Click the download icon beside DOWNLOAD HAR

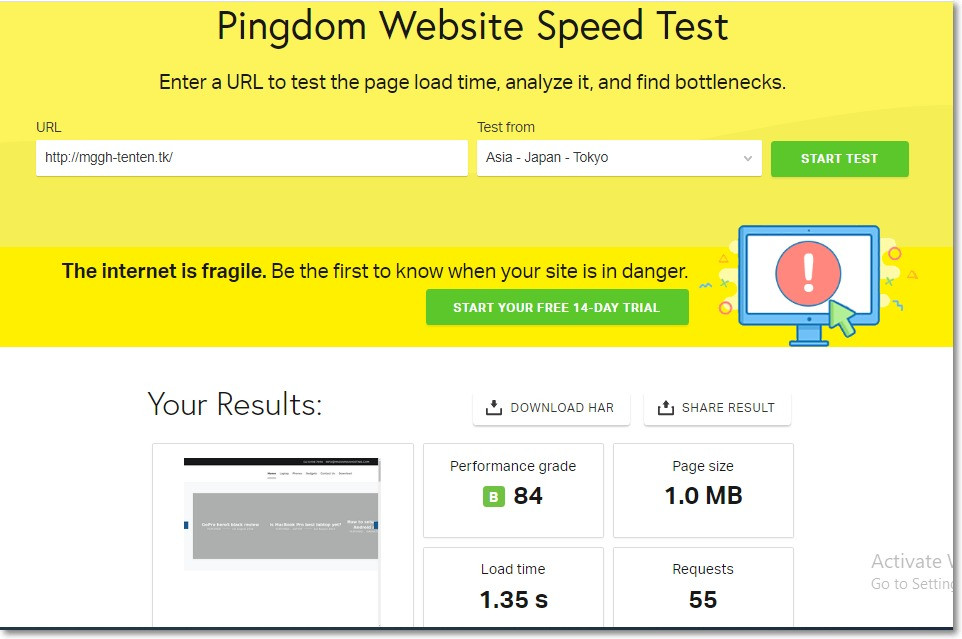click(493, 407)
